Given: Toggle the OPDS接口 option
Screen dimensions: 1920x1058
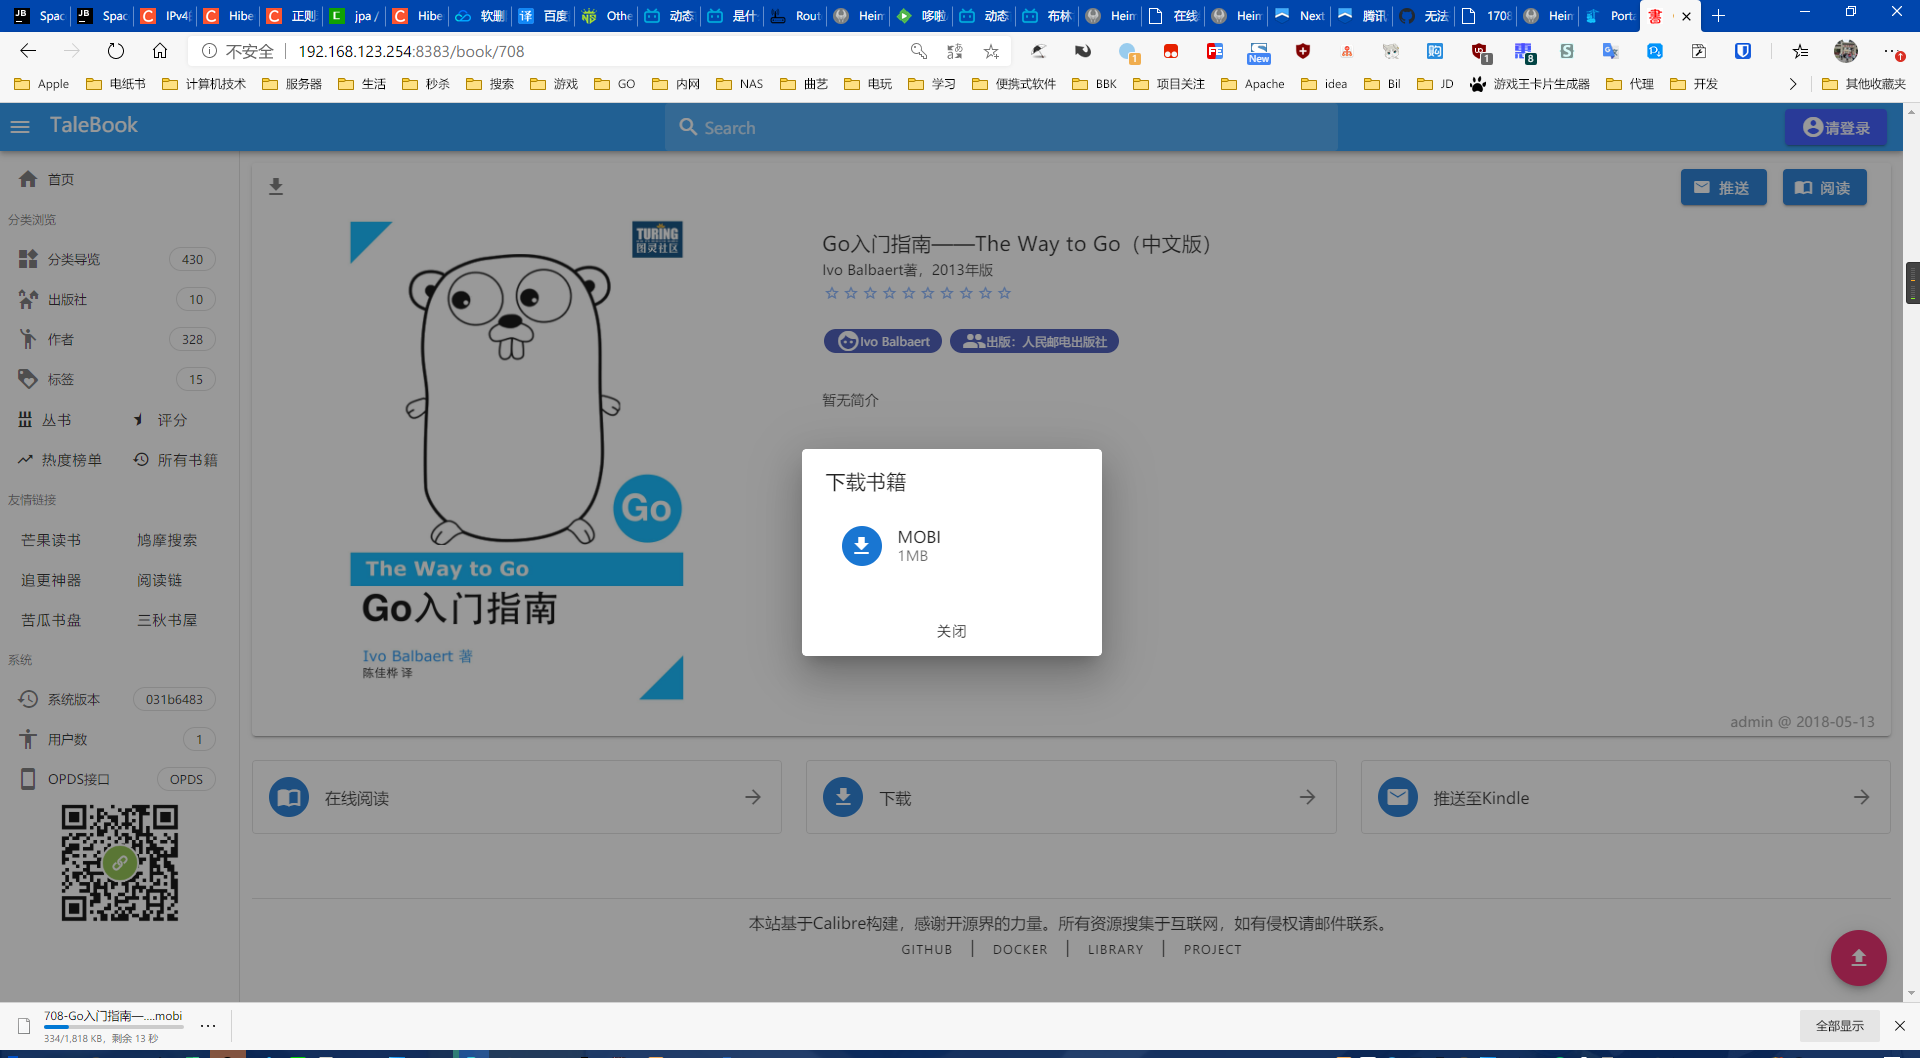Looking at the screenshot, I should [x=79, y=779].
